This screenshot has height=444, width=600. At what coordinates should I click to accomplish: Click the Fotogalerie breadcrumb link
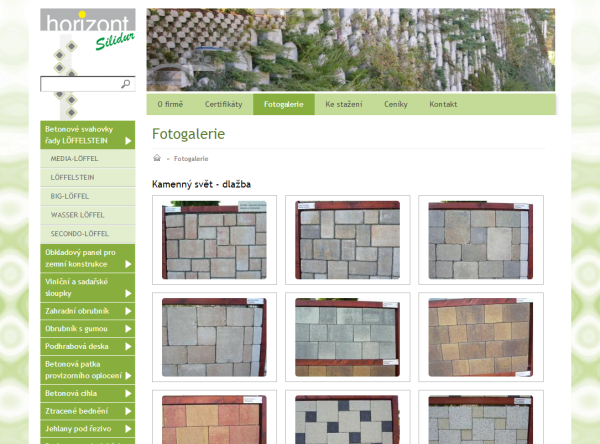[191, 158]
